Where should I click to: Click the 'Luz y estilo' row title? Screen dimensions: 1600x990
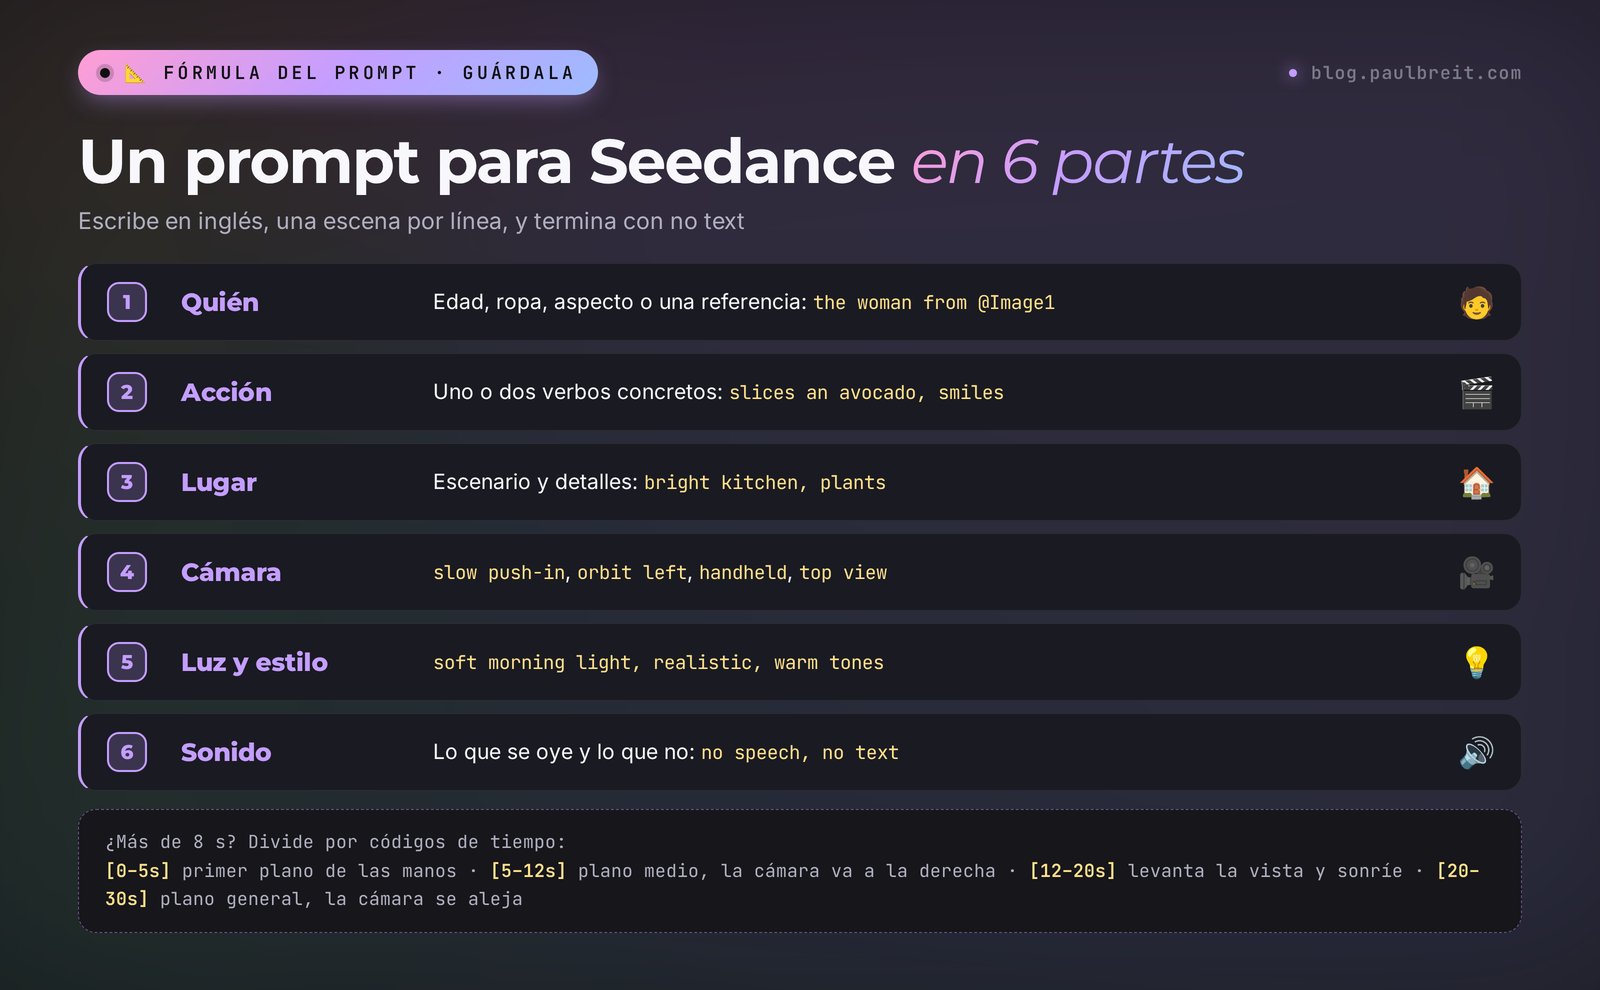click(254, 663)
